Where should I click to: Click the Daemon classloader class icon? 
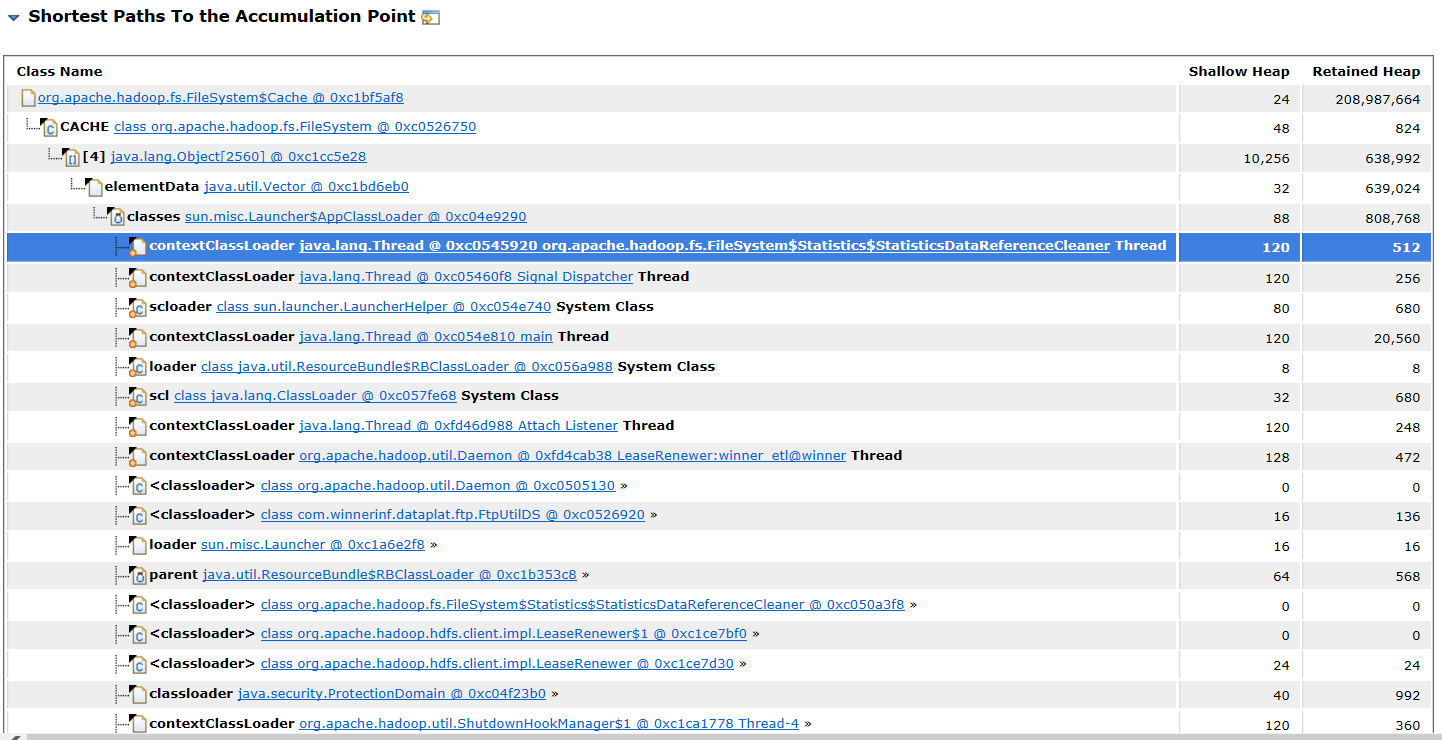(x=139, y=486)
